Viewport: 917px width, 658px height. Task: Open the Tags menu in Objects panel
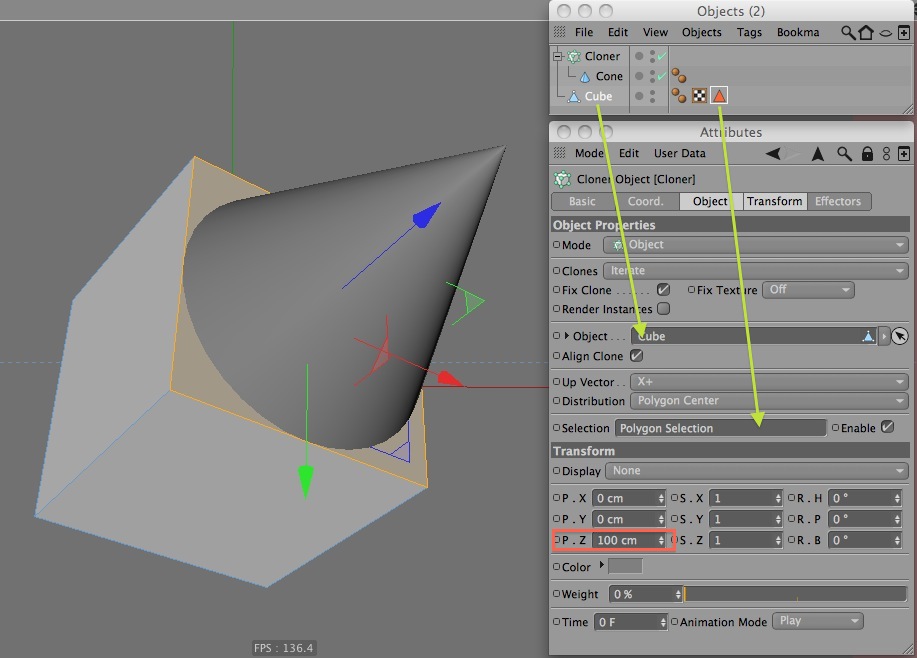[749, 32]
